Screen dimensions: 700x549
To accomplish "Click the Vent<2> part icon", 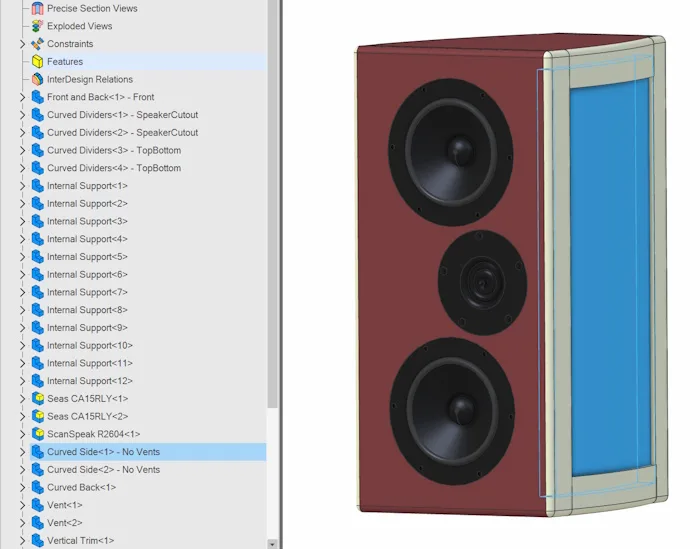I will (38, 523).
